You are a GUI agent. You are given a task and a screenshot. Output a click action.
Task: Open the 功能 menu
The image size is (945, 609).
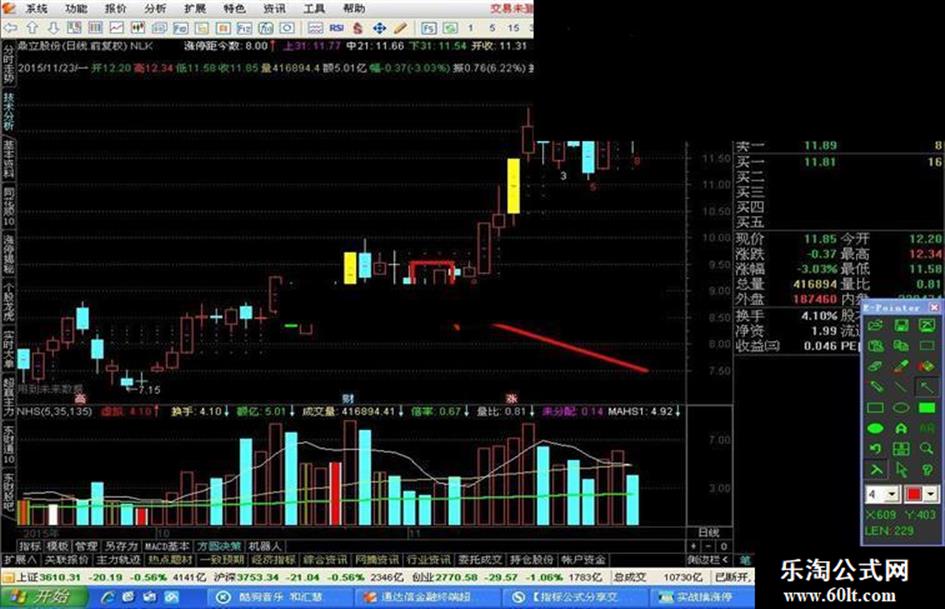point(75,8)
